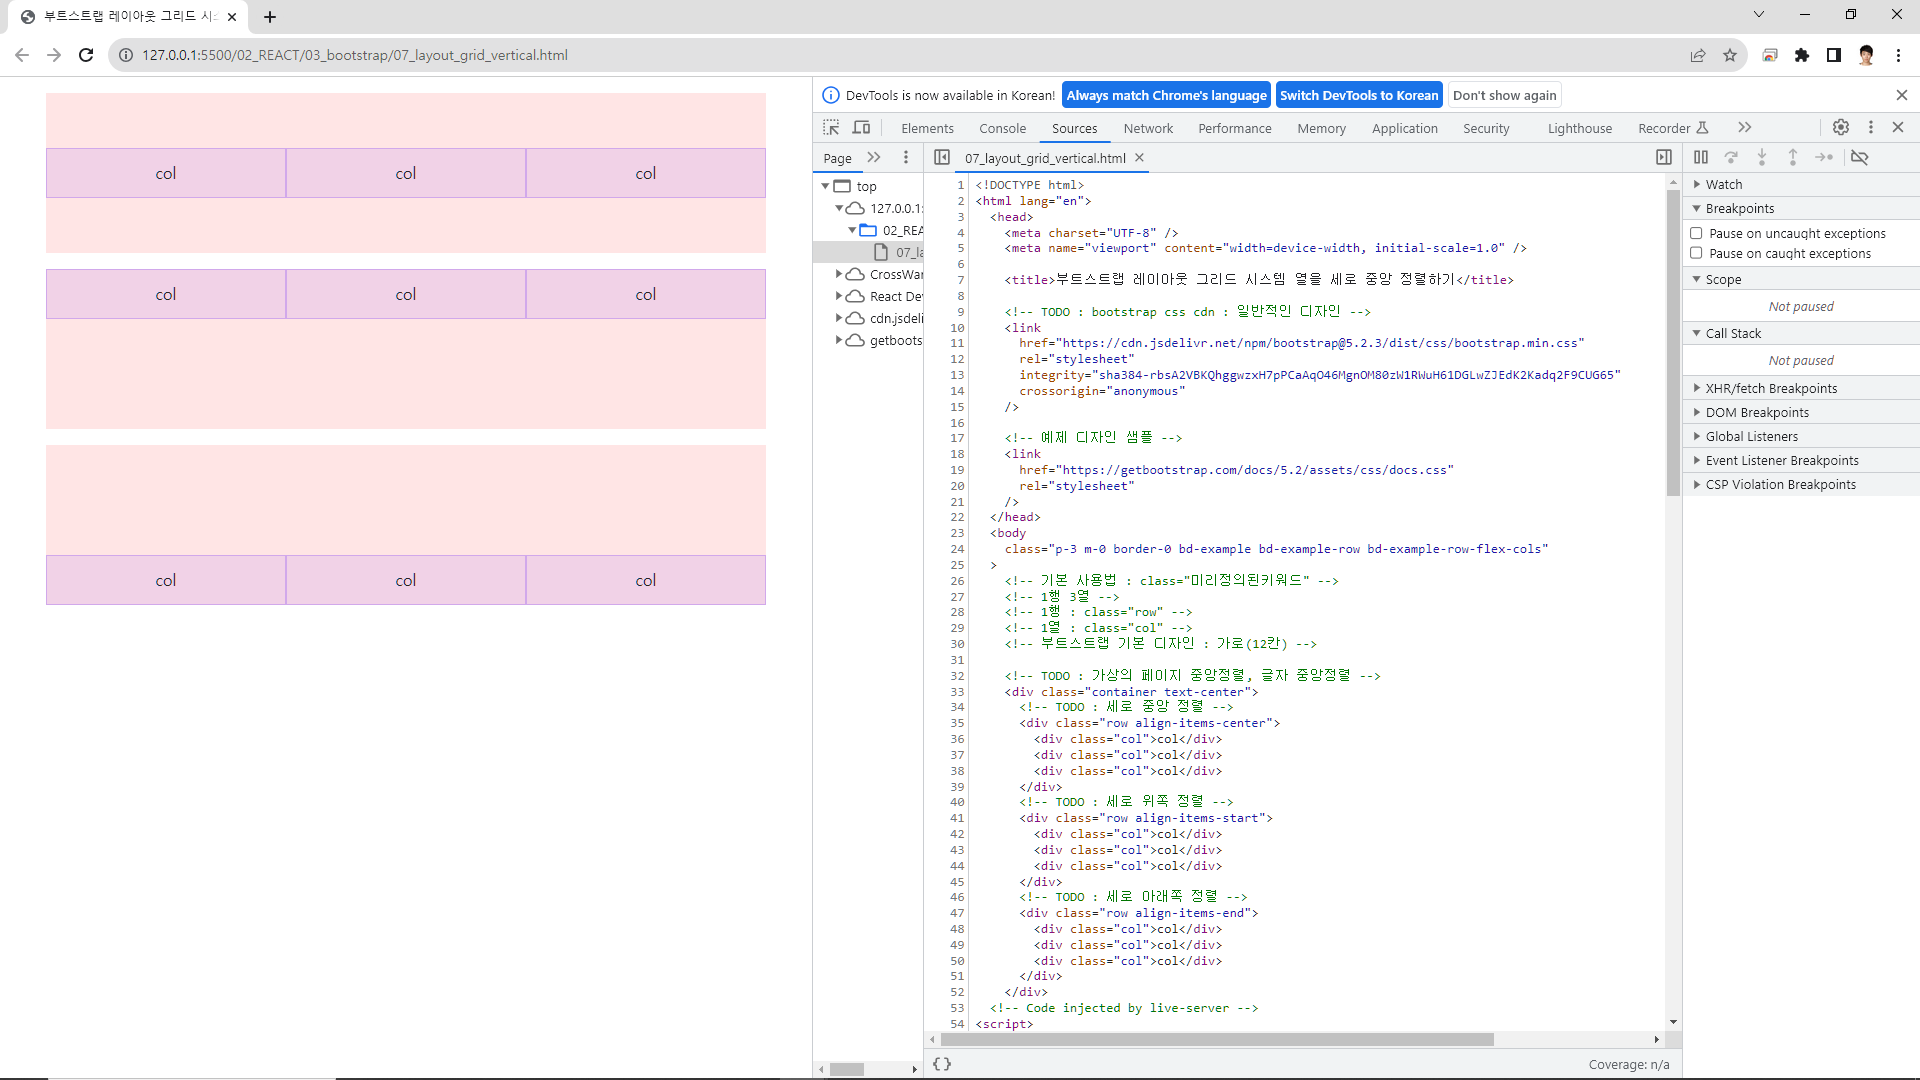
Task: Open the Network tab
Action: click(1148, 128)
